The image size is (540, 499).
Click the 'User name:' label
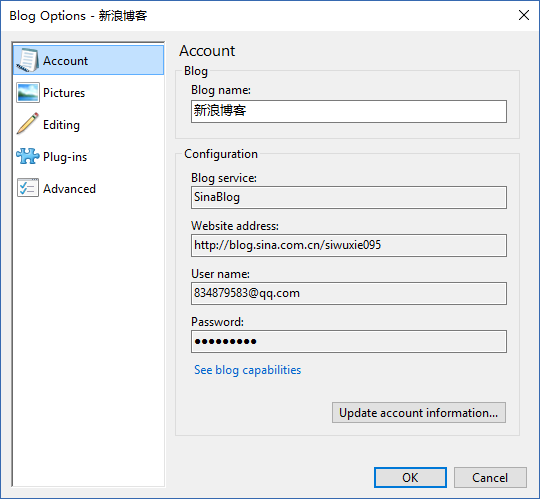(x=220, y=274)
